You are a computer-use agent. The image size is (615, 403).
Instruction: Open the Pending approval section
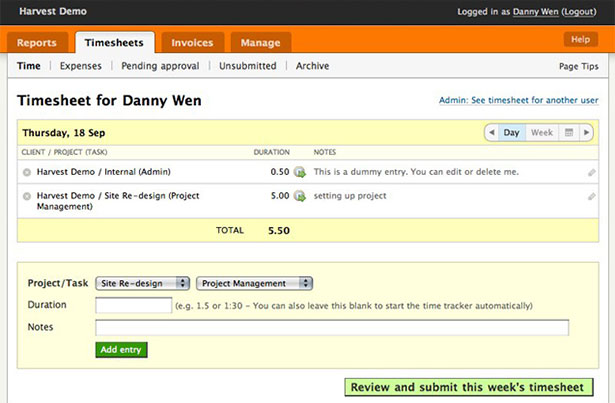pos(160,66)
